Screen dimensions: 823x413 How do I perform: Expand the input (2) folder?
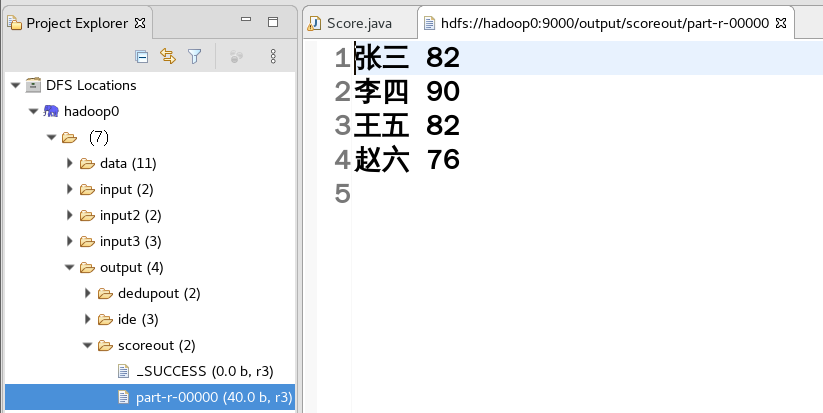pos(69,189)
